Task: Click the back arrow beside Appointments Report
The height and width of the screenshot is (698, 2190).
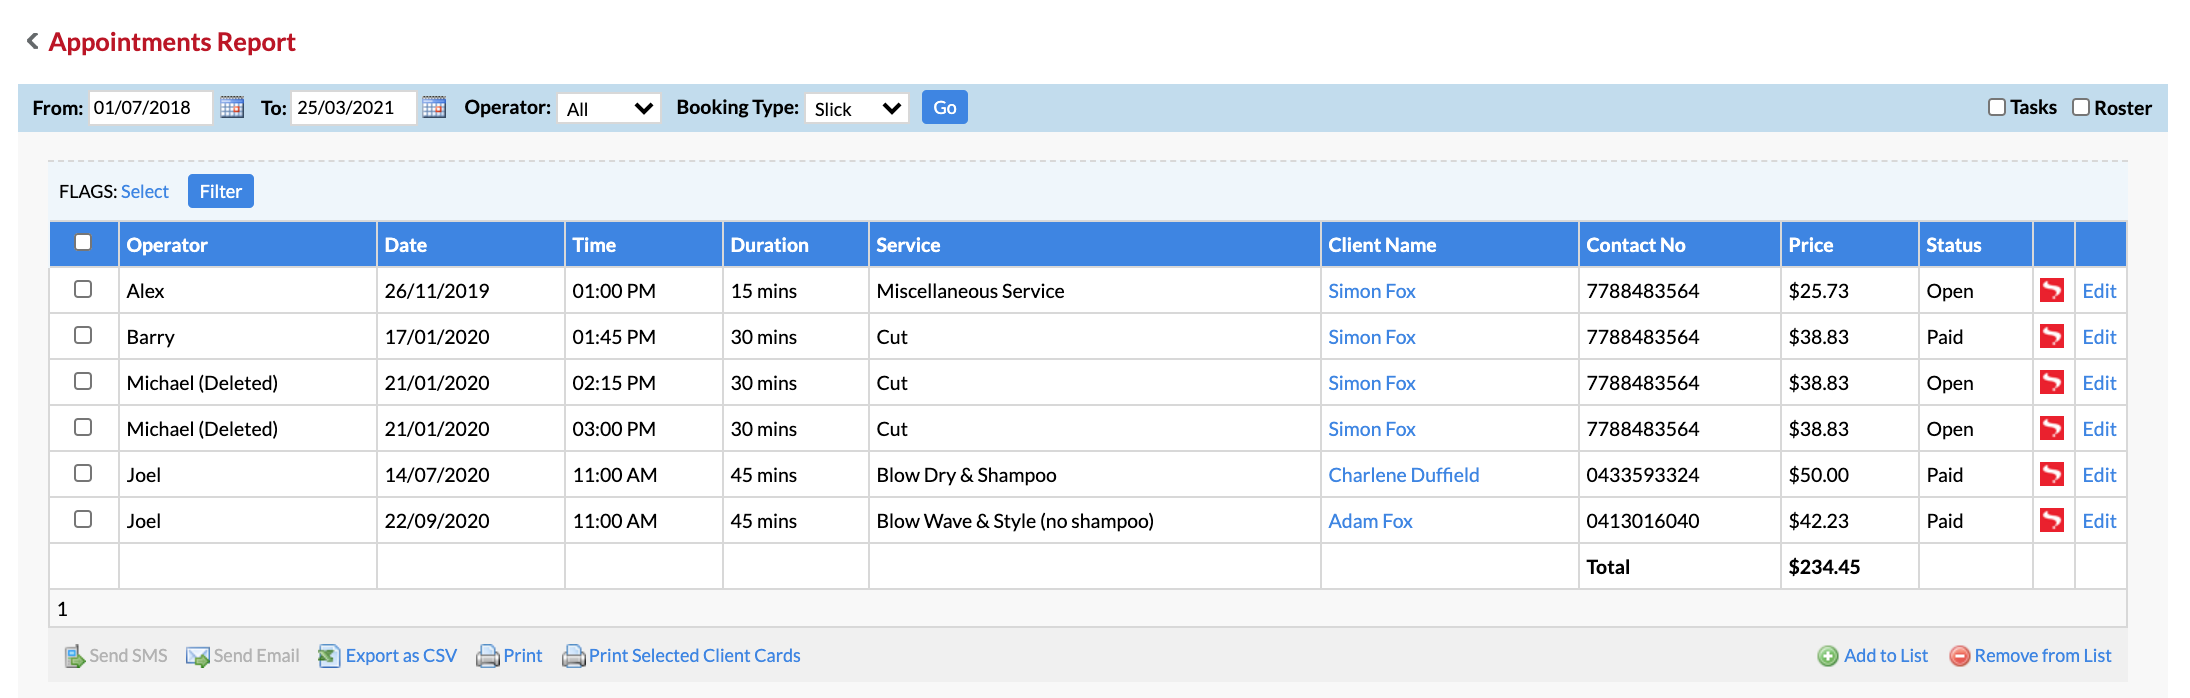Action: pyautogui.click(x=33, y=41)
